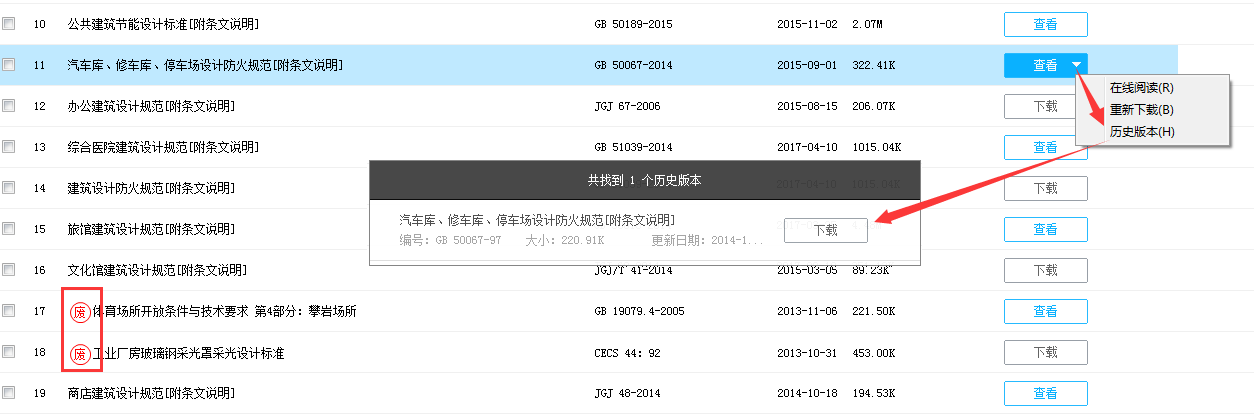
Task: Toggle the checkbox beside row 16
Action: click(x=9, y=270)
